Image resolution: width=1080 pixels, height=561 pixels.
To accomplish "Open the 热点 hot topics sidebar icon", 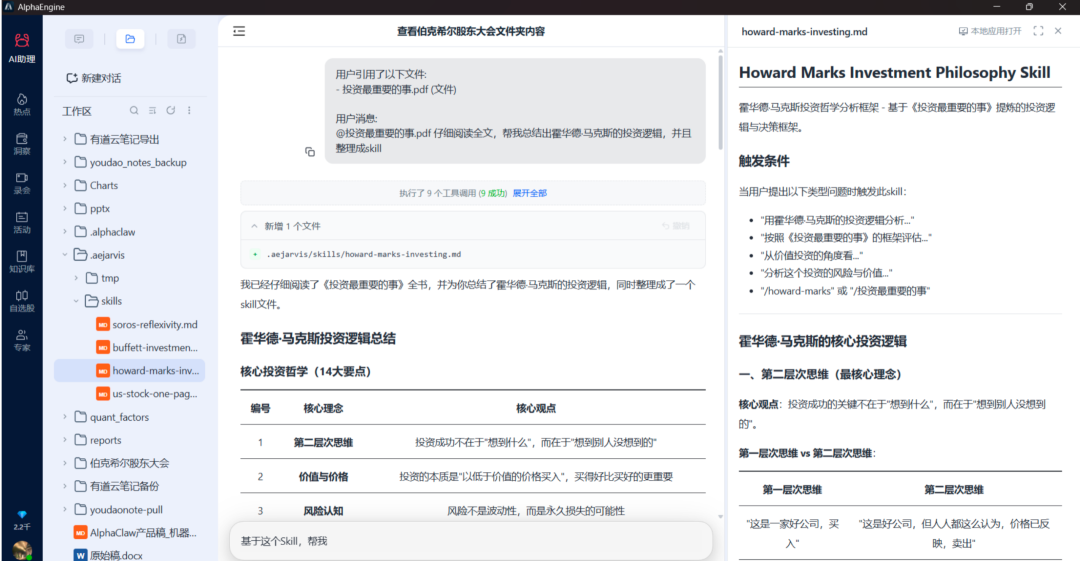I will pyautogui.click(x=21, y=103).
